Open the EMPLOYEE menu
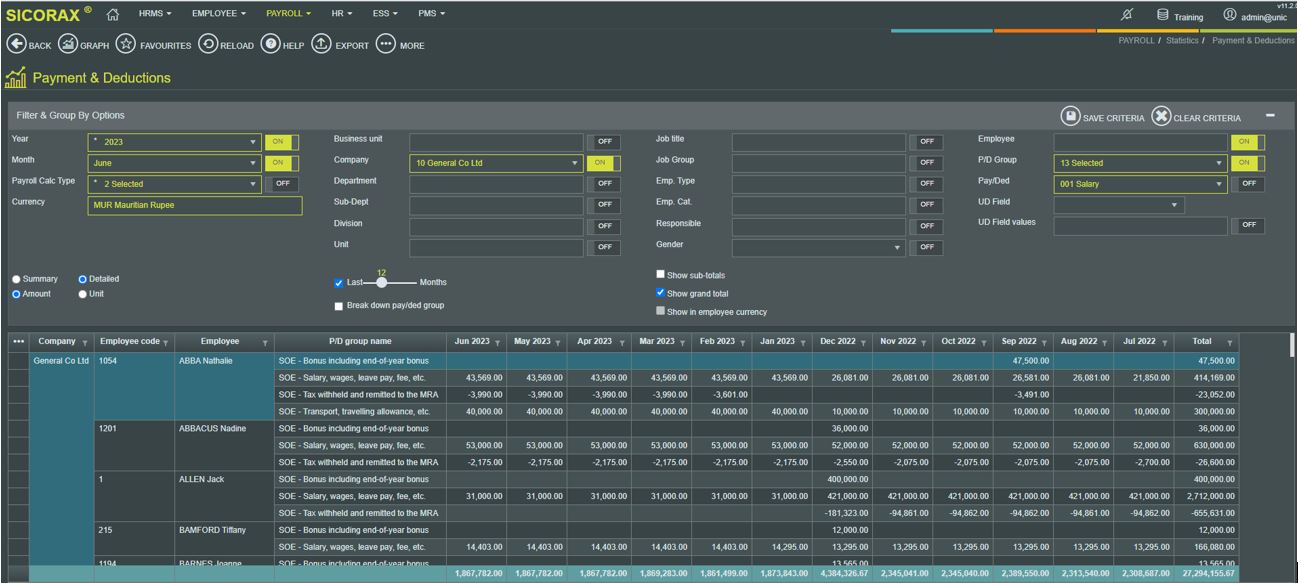The image size is (1301, 585). [219, 14]
